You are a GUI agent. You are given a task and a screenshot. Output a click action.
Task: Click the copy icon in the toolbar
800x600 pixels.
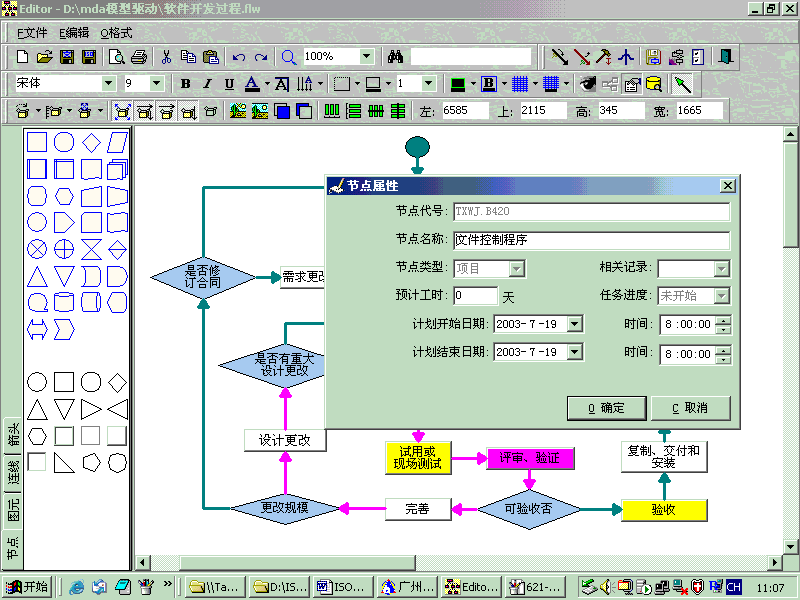[x=188, y=57]
